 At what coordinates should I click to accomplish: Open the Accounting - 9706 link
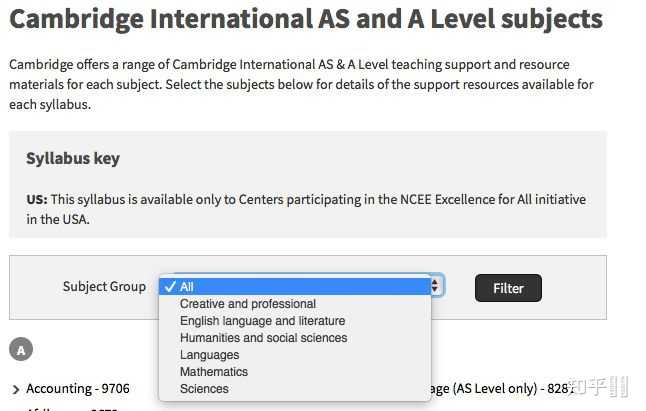point(78,388)
